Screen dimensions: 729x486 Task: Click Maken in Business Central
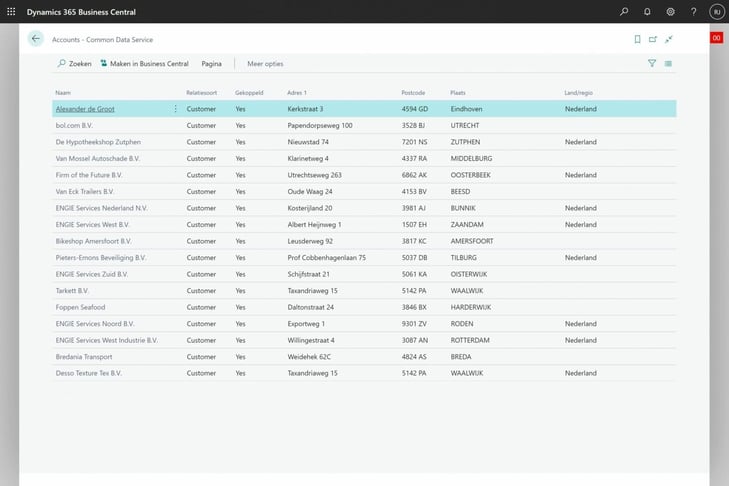145,64
